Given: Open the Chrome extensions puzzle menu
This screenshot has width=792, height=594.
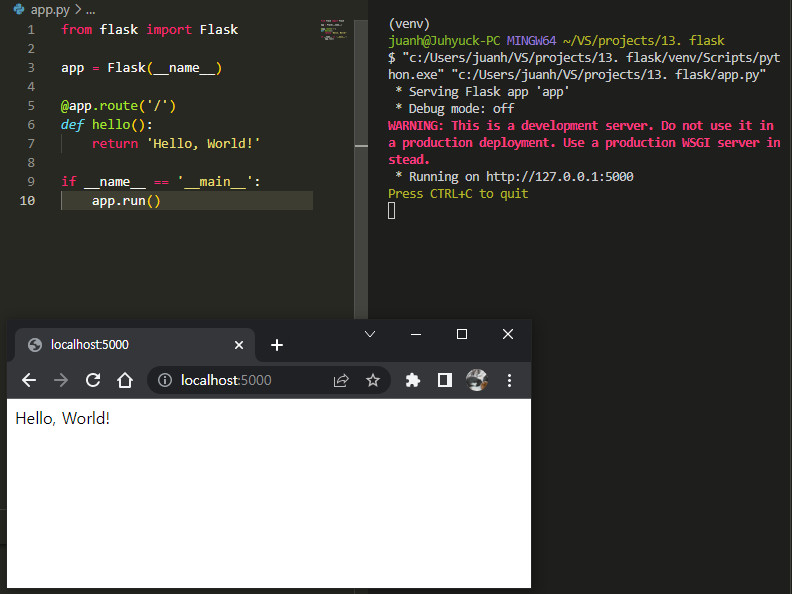Looking at the screenshot, I should coord(413,380).
